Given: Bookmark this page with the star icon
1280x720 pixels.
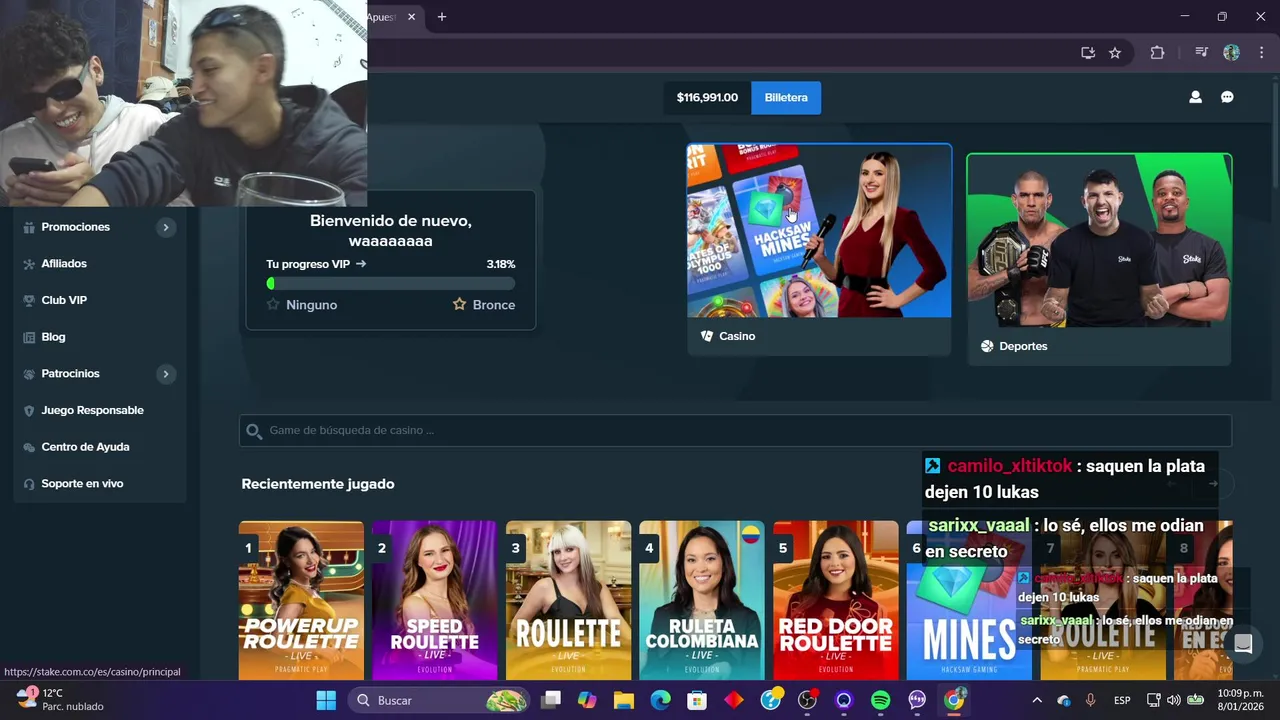Looking at the screenshot, I should tap(1115, 53).
